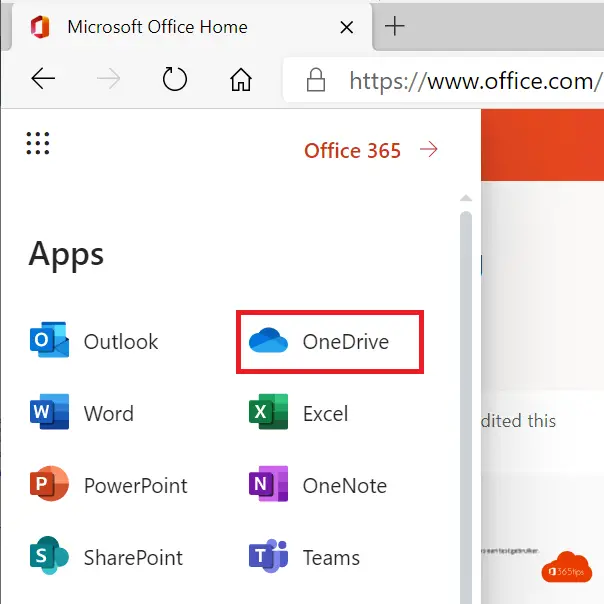The height and width of the screenshot is (604, 604).
Task: Click the apps panel scrollbar thumb
Action: click(466, 407)
